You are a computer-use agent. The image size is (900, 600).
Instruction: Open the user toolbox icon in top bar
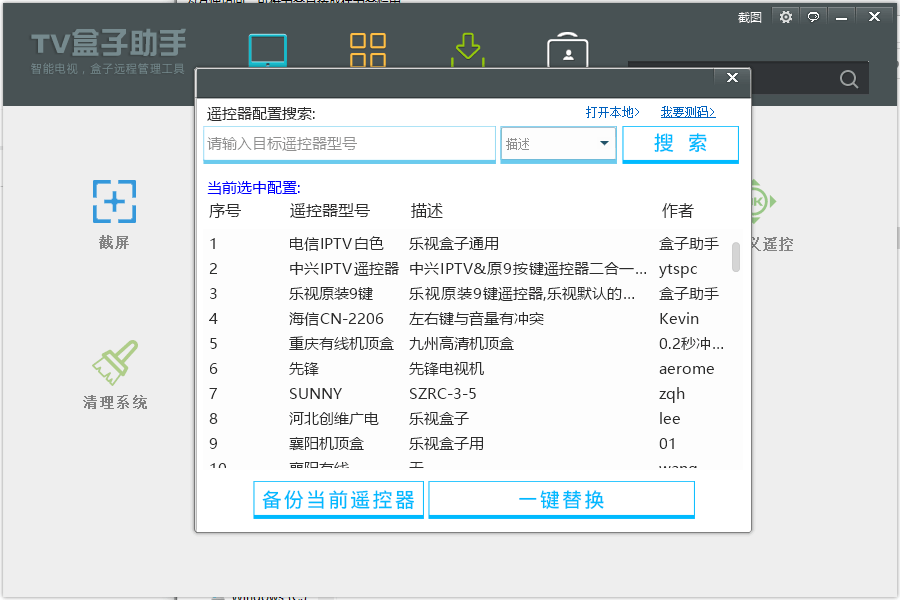[567, 49]
